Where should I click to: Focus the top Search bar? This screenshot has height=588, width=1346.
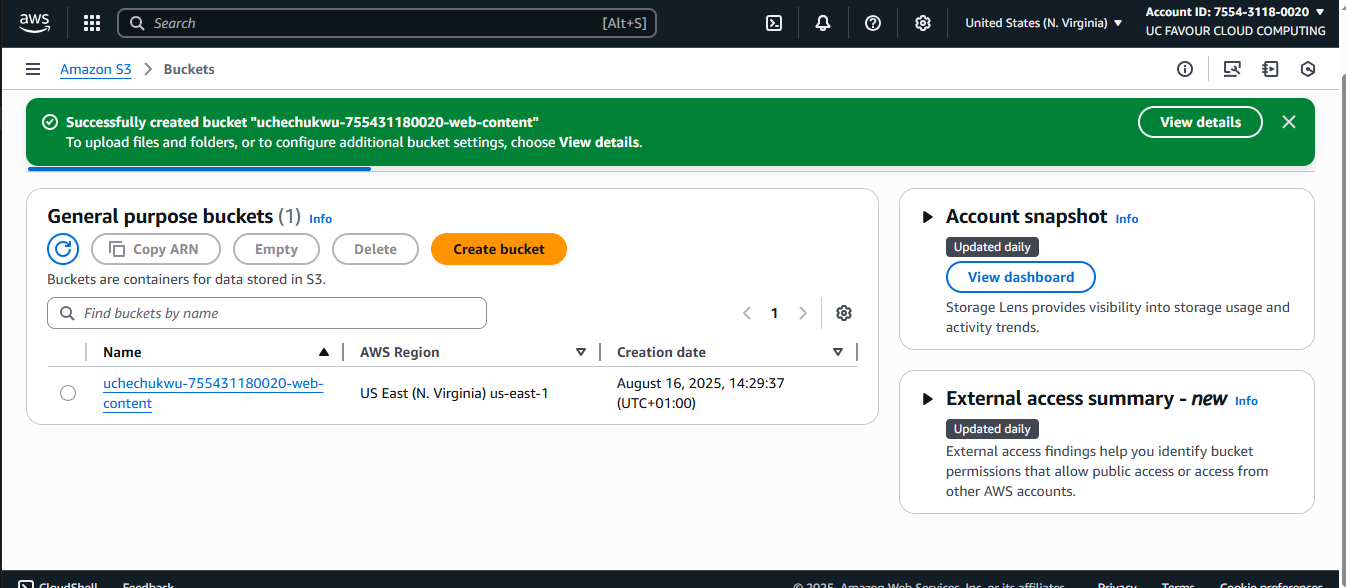coord(387,23)
